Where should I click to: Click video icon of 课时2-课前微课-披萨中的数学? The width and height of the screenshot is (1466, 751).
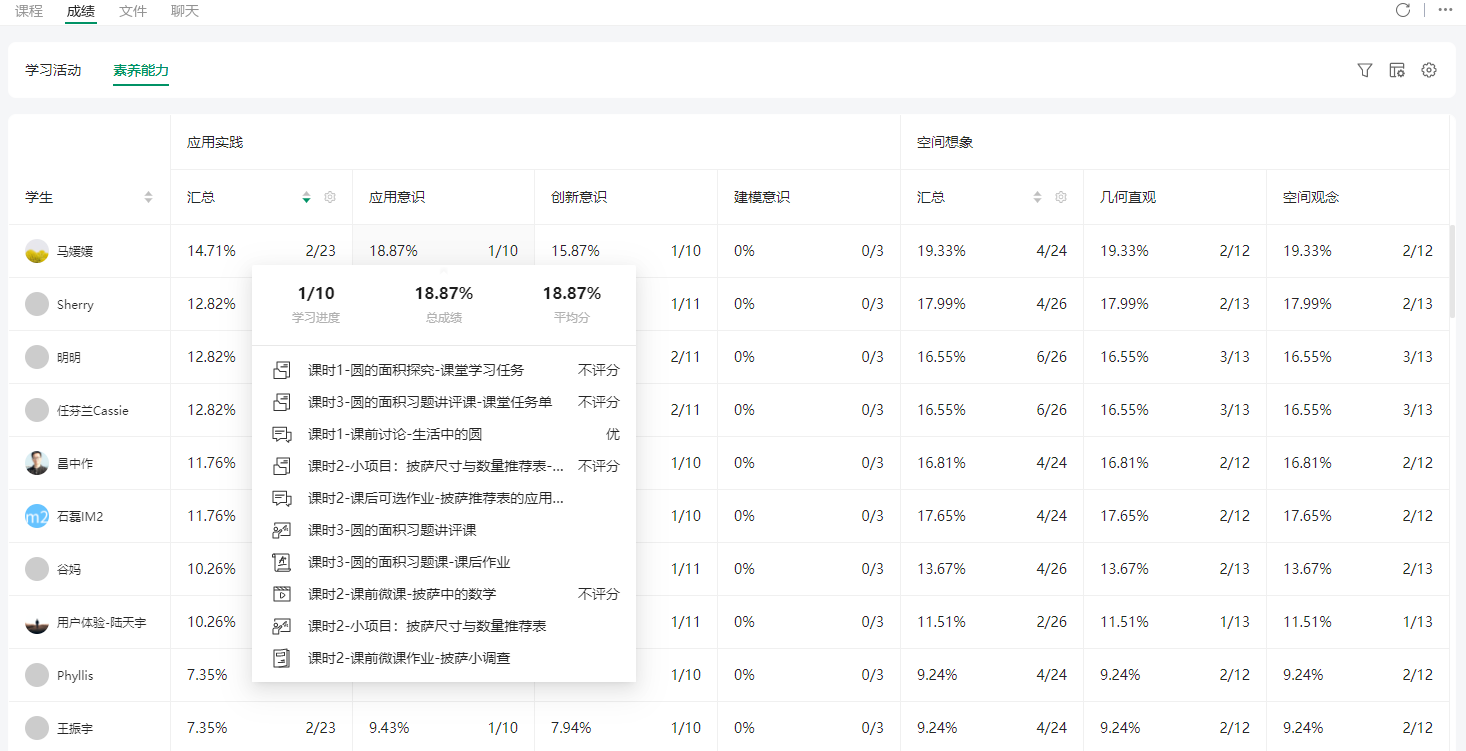click(282, 594)
